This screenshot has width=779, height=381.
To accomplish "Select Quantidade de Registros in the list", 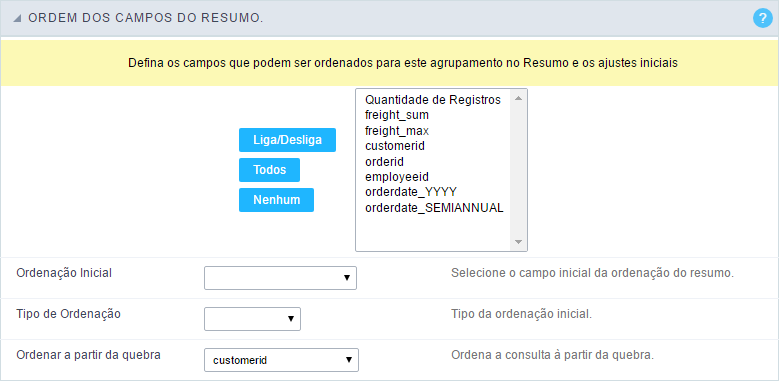I will tap(433, 100).
